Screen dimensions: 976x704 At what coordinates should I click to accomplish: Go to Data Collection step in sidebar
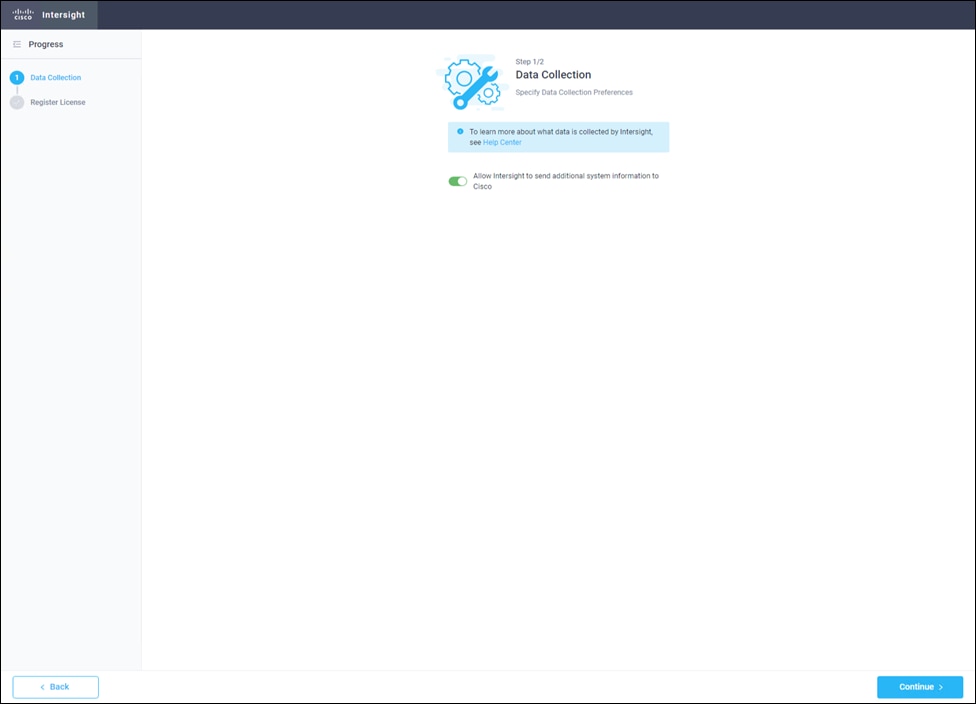[55, 78]
